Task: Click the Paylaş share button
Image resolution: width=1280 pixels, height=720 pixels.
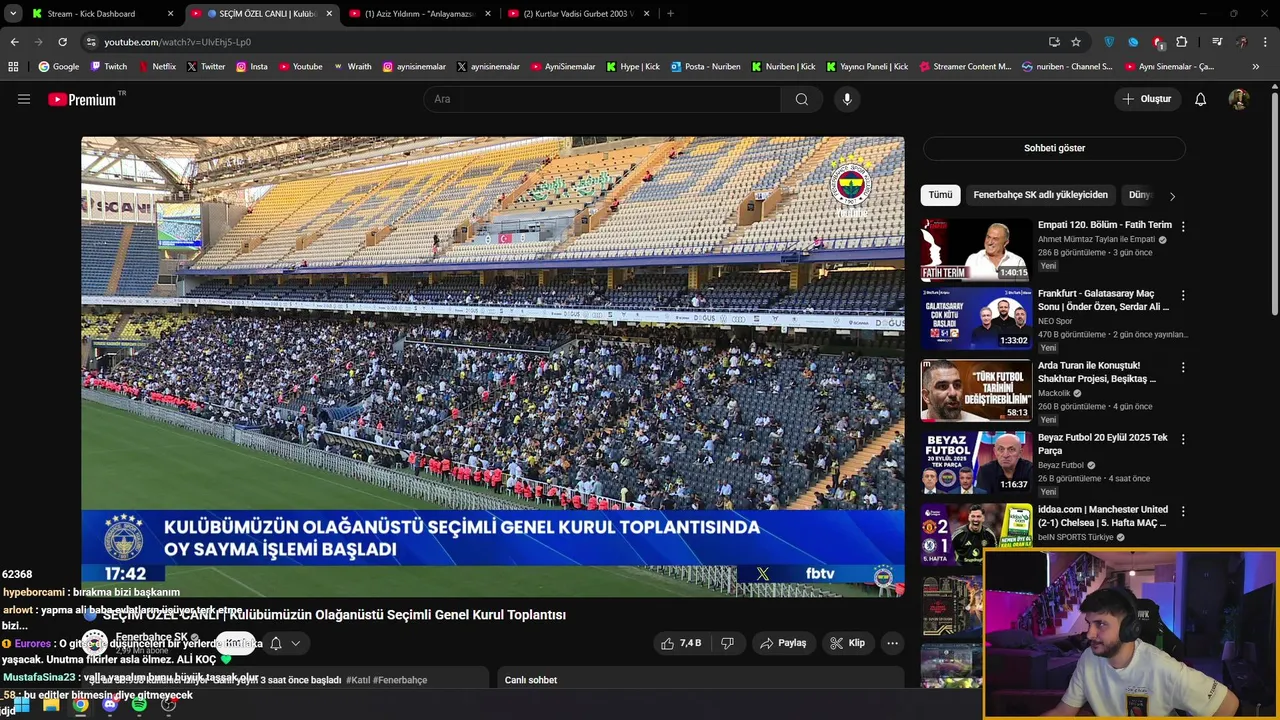Action: (783, 643)
